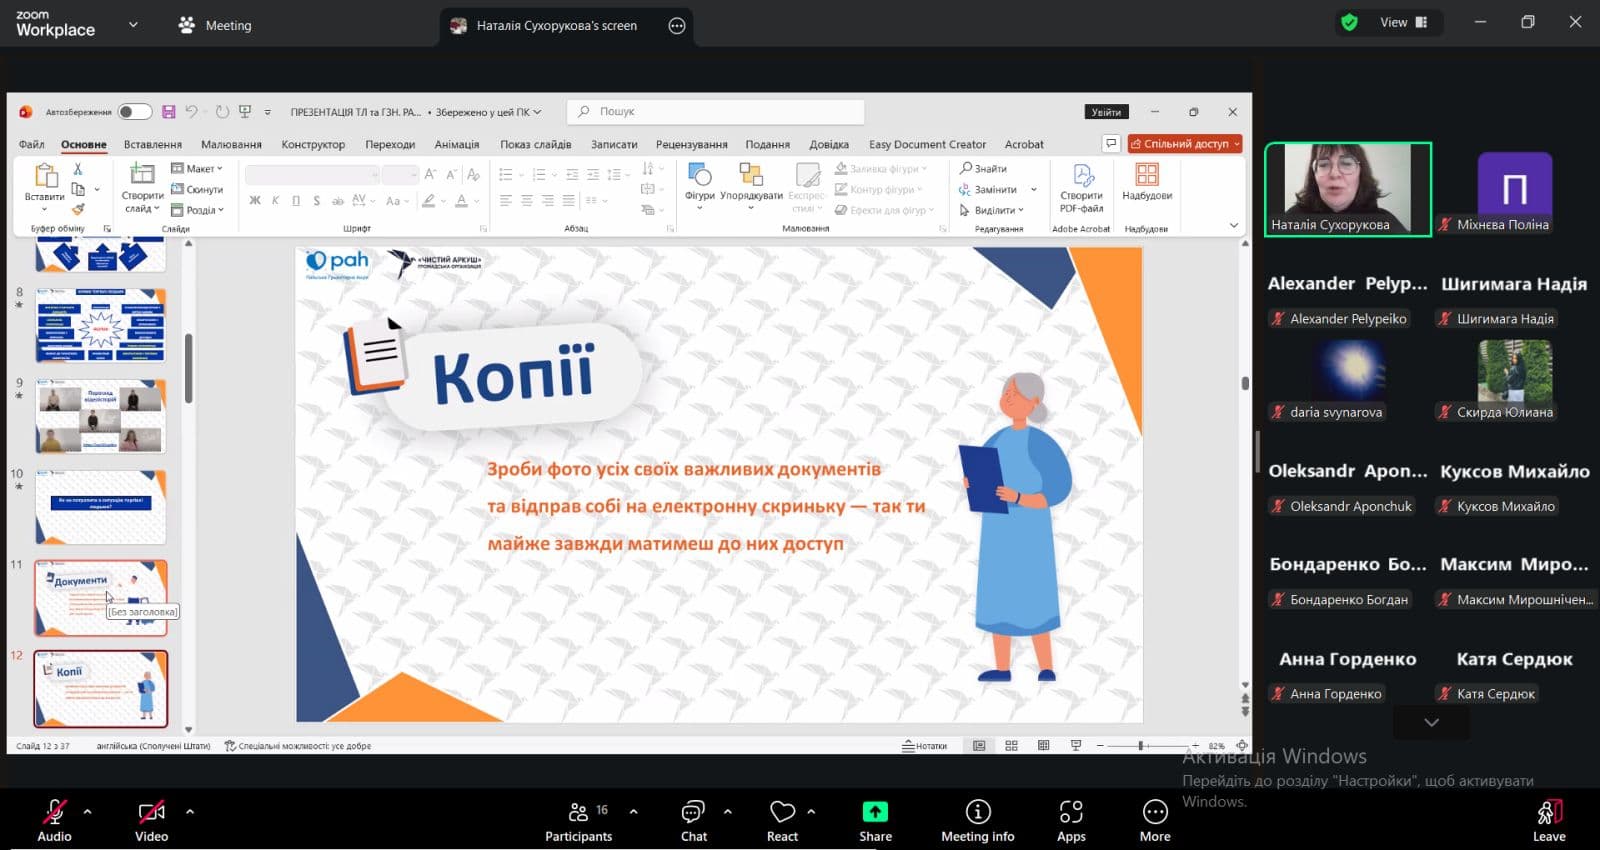Screen dimensions: 1600x850
Task: Click the PowerPoint zoom slider
Action: [x=1141, y=746]
